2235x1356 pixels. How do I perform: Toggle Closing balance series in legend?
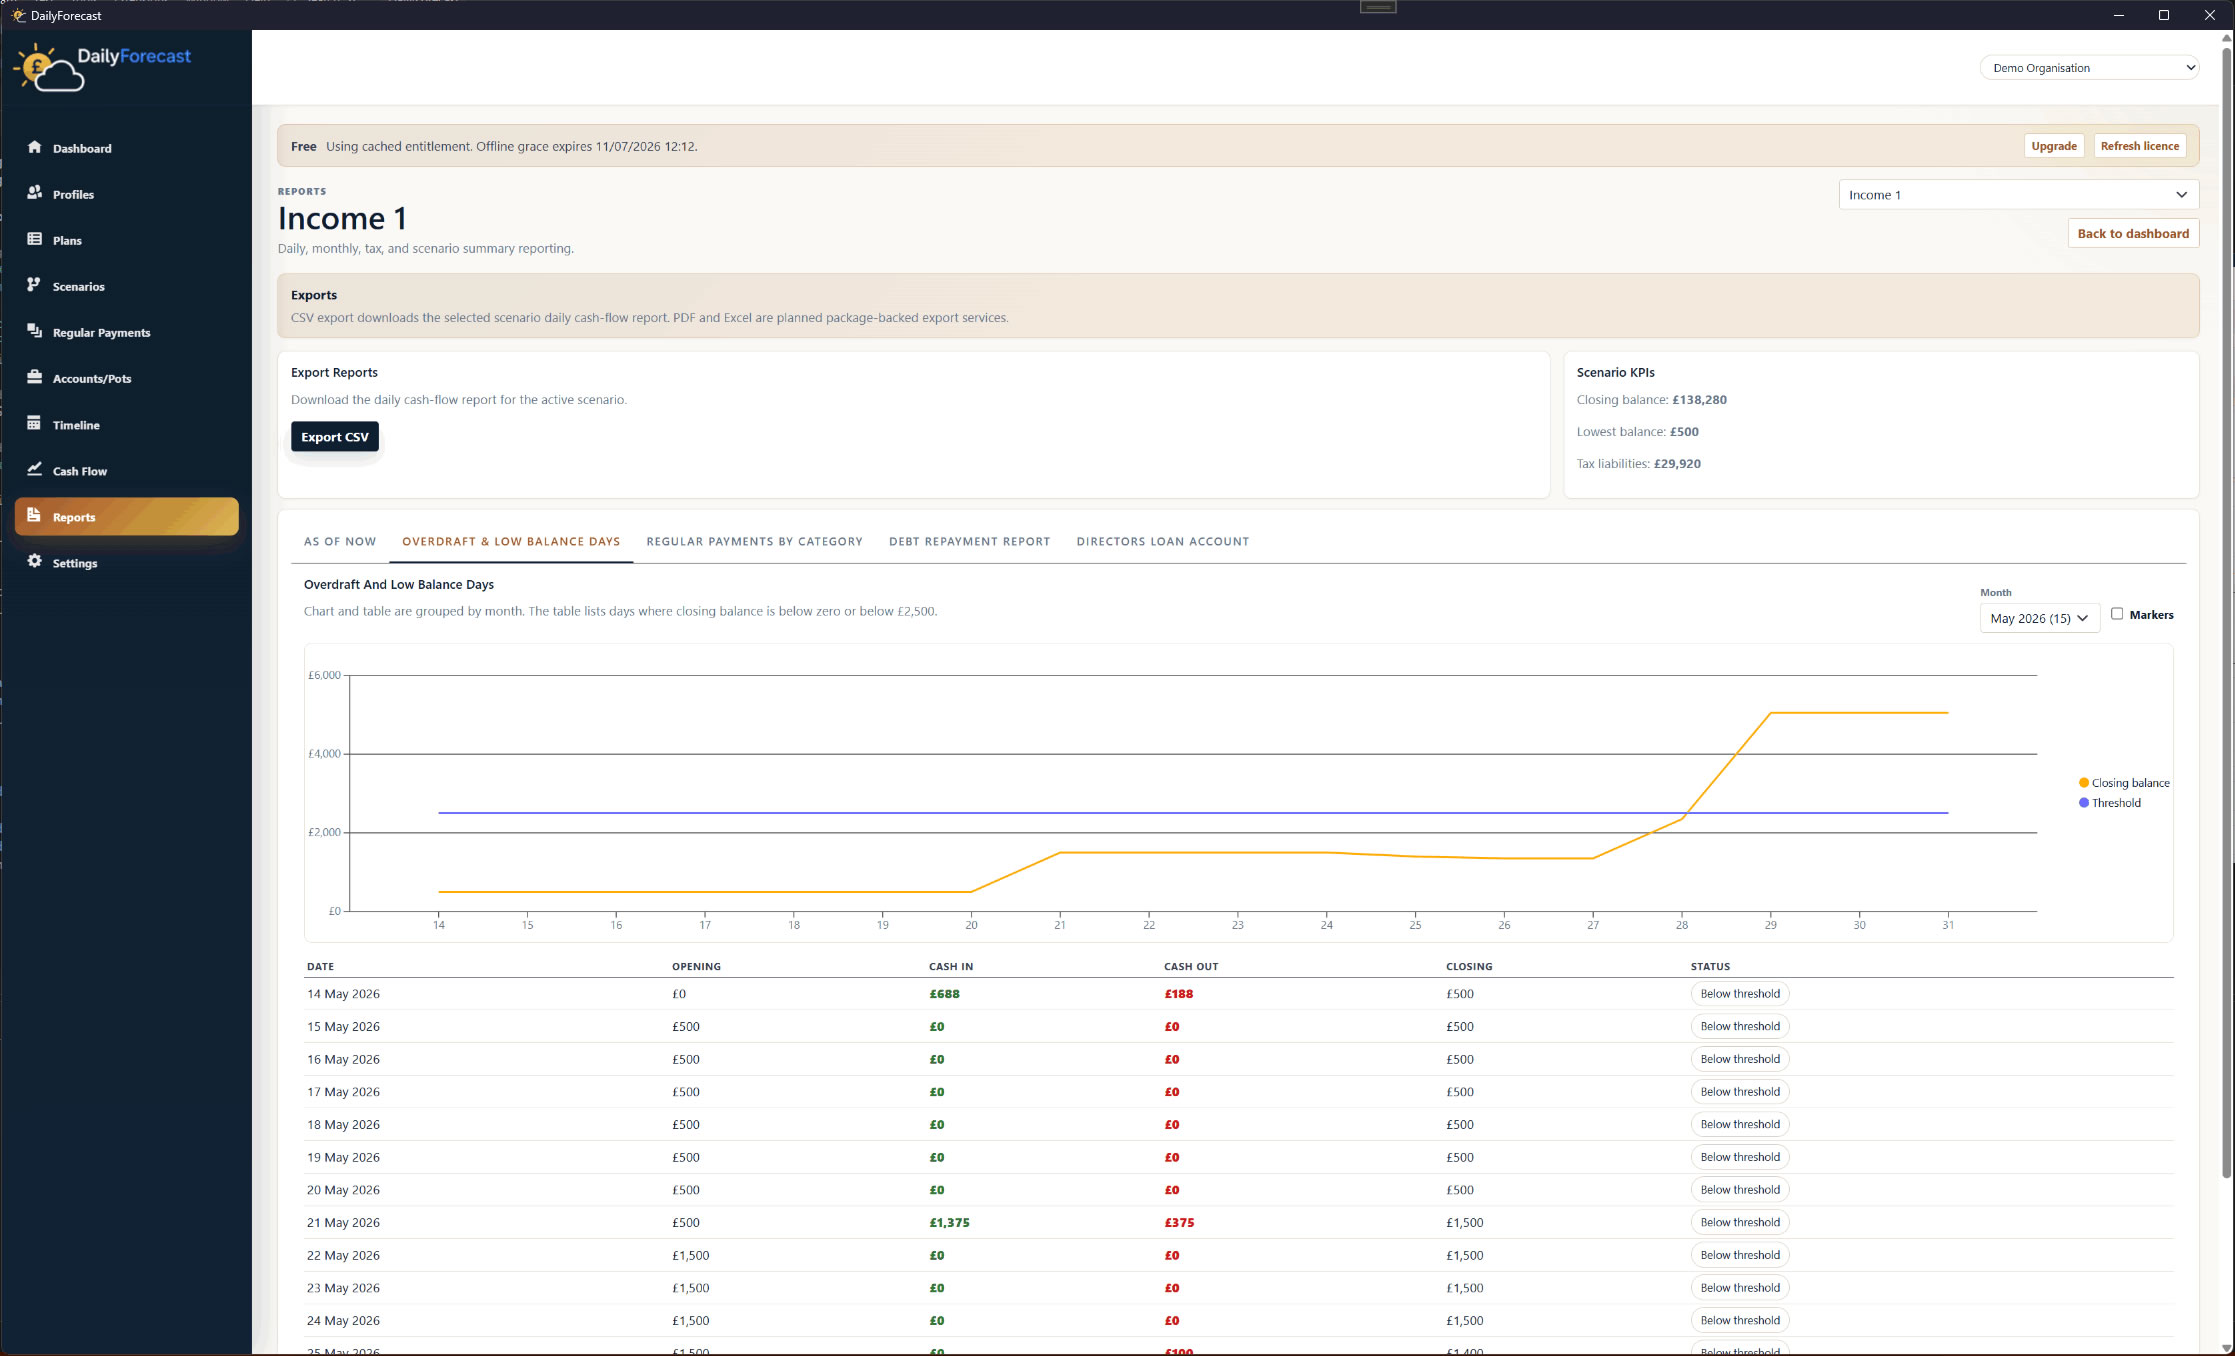point(2124,783)
